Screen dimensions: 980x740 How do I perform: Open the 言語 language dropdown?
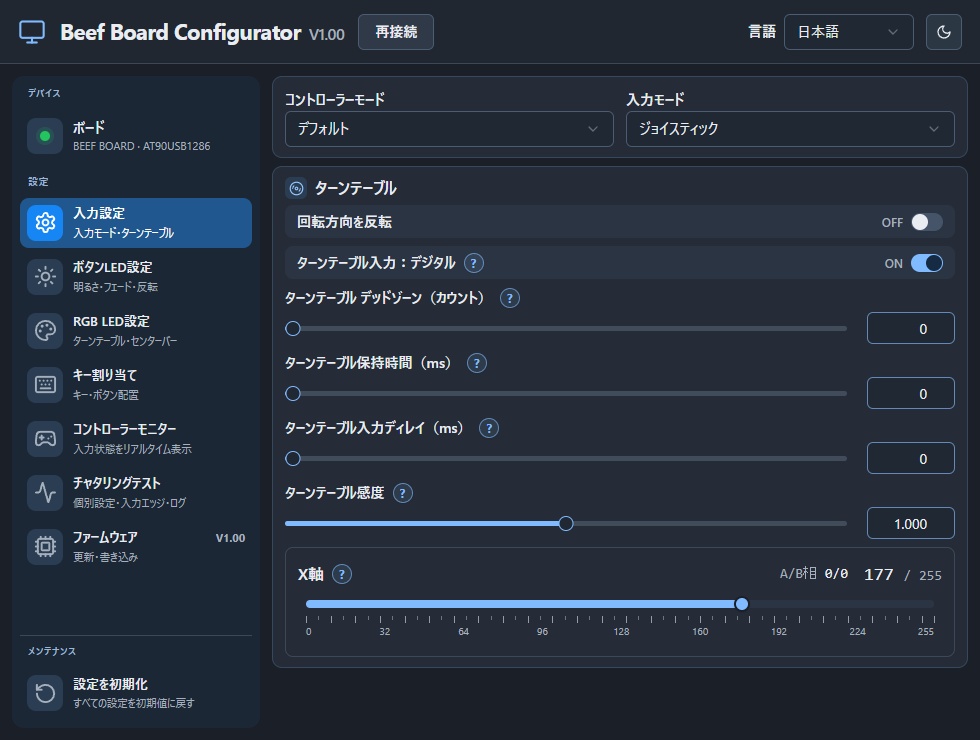849,32
